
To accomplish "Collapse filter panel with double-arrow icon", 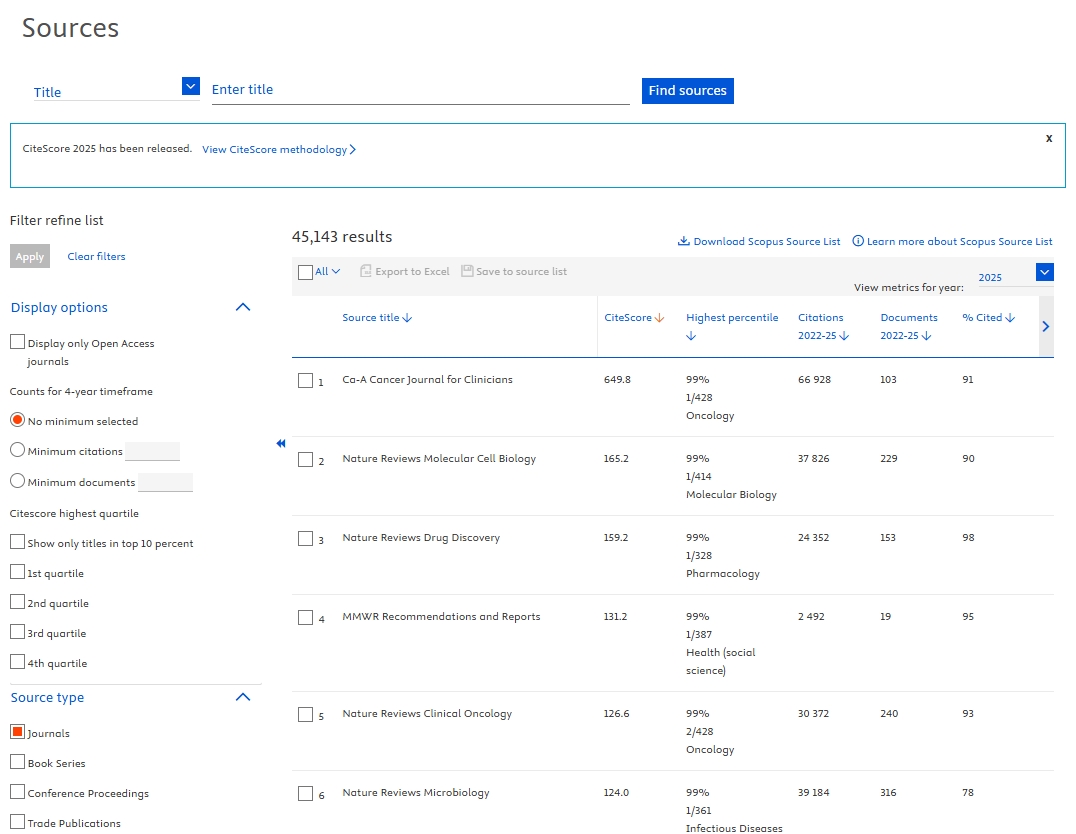I will [281, 443].
